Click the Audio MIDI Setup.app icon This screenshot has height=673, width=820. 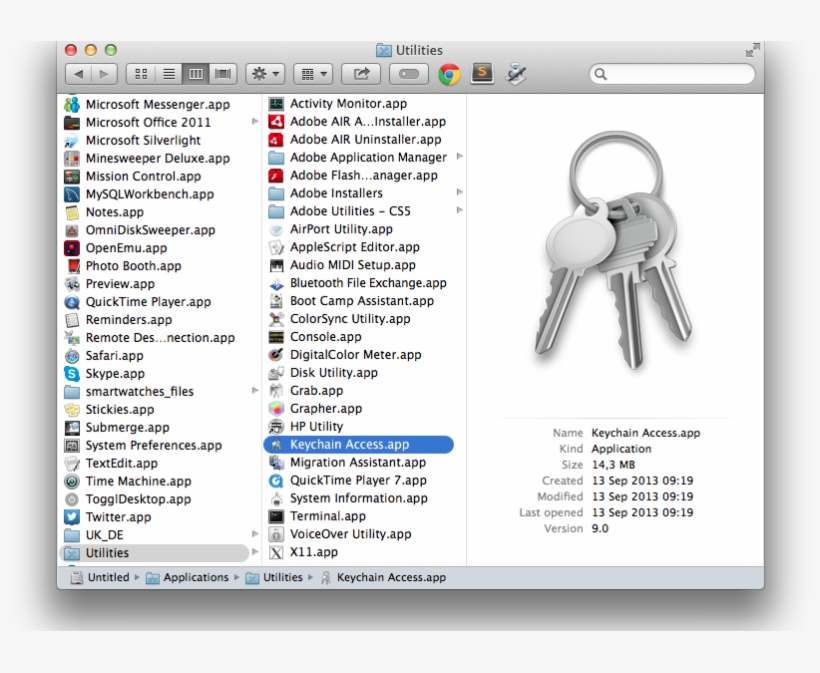pos(276,265)
